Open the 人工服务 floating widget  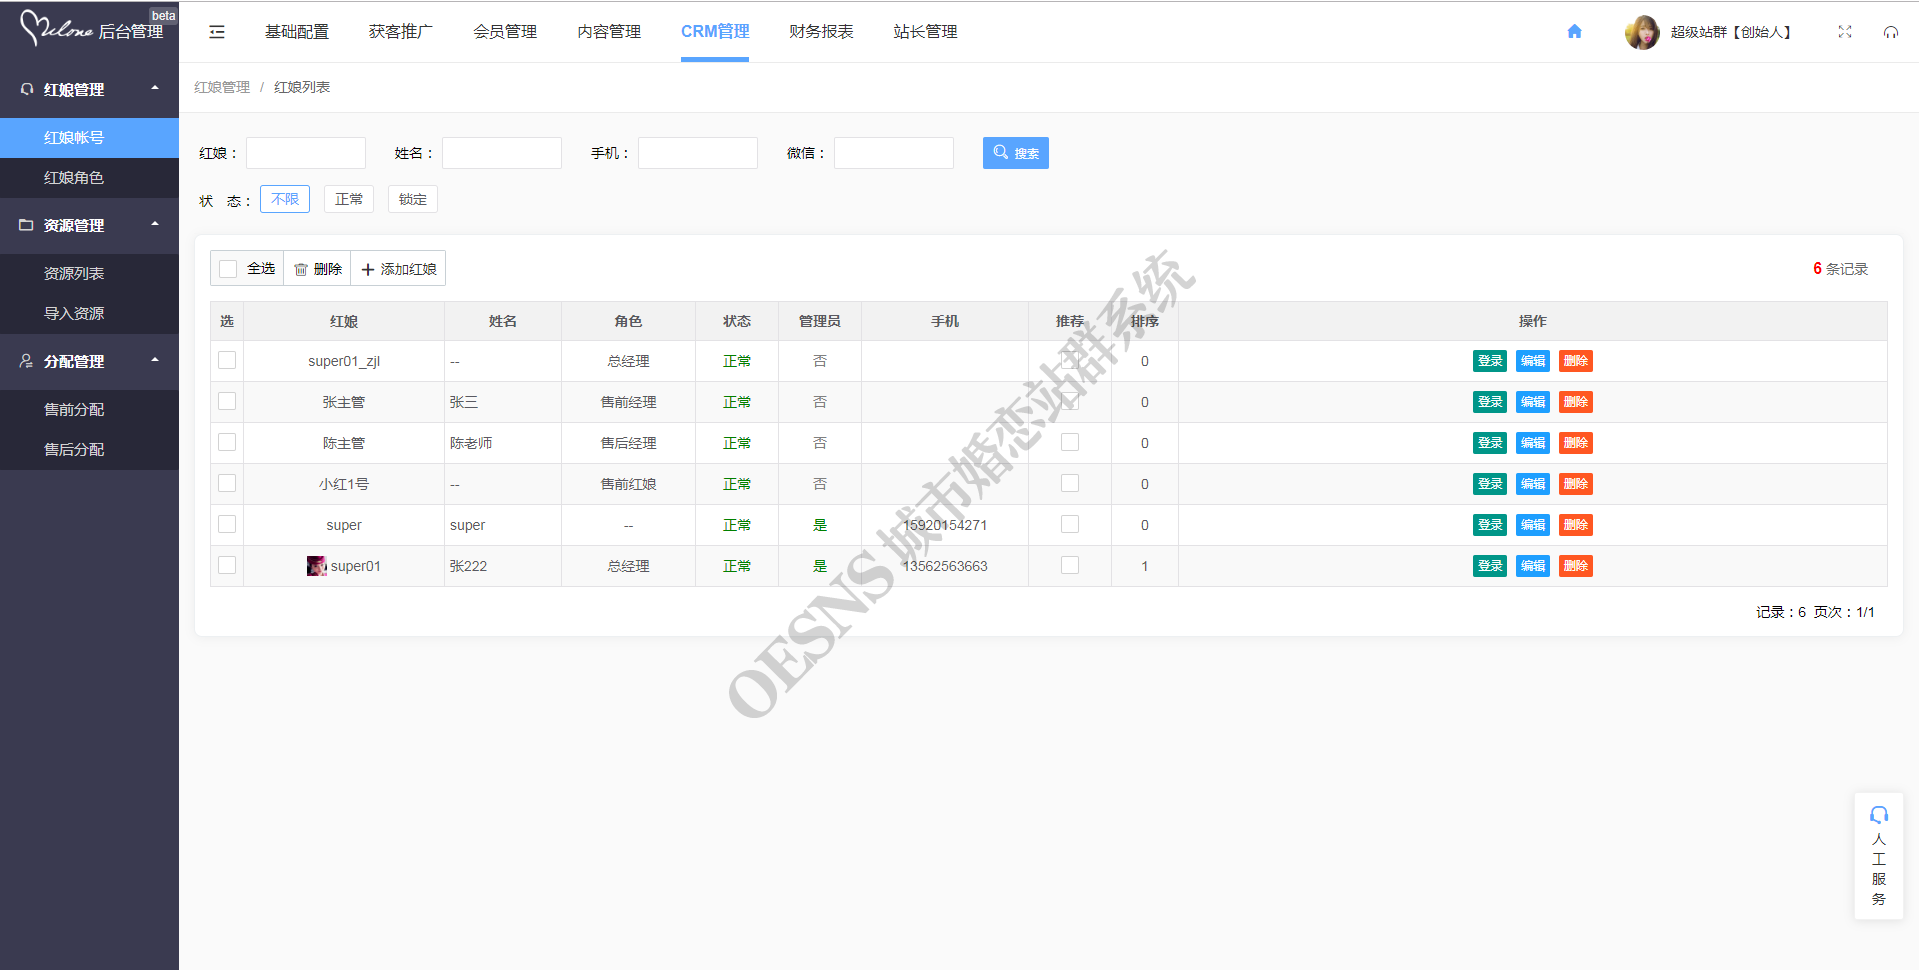[1878, 856]
